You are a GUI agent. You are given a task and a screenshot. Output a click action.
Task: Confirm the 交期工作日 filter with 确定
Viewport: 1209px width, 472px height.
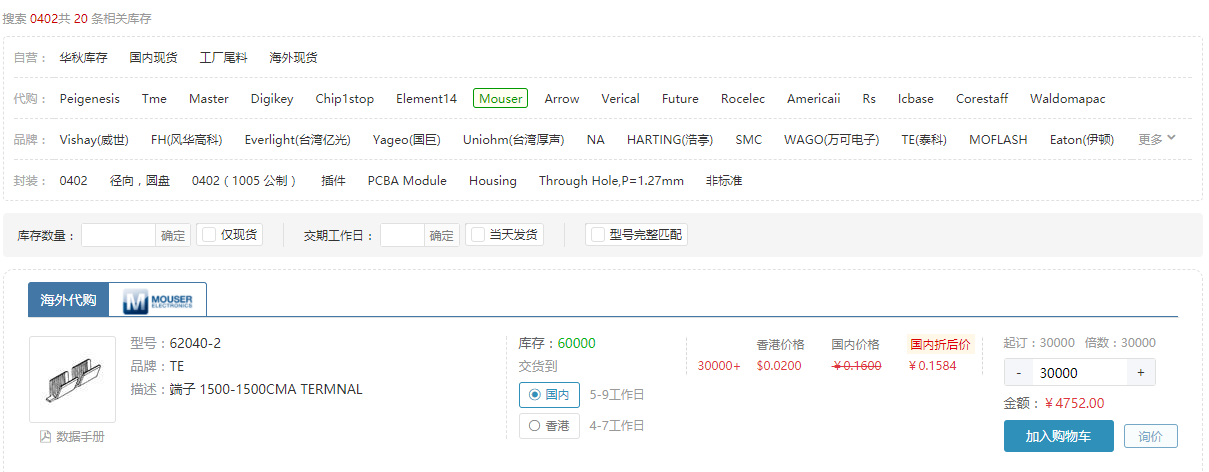coord(442,235)
